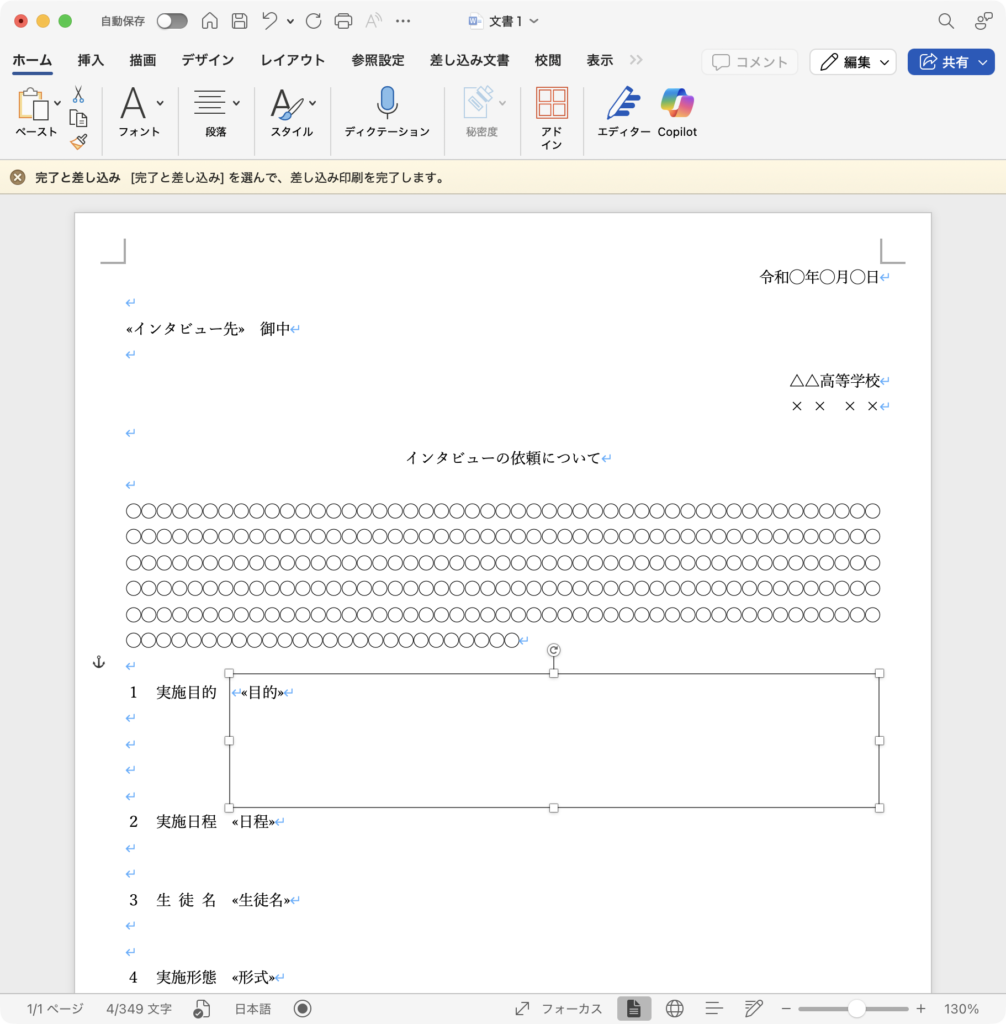Image resolution: width=1006 pixels, height=1024 pixels.
Task: Toggle the AutoSave switch
Action: point(171,21)
